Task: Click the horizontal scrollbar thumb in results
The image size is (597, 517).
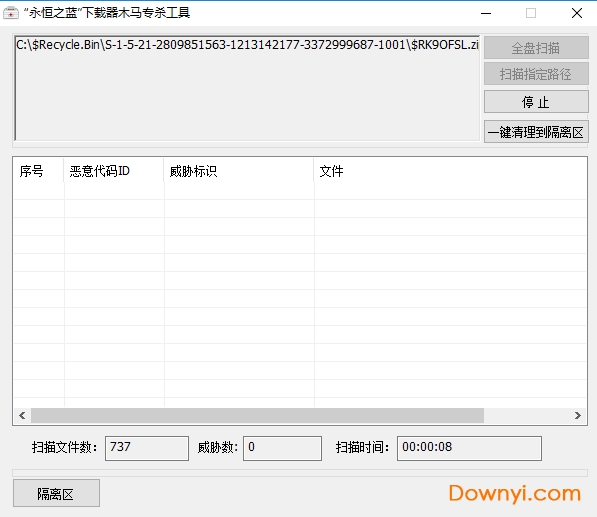Action: [x=257, y=415]
